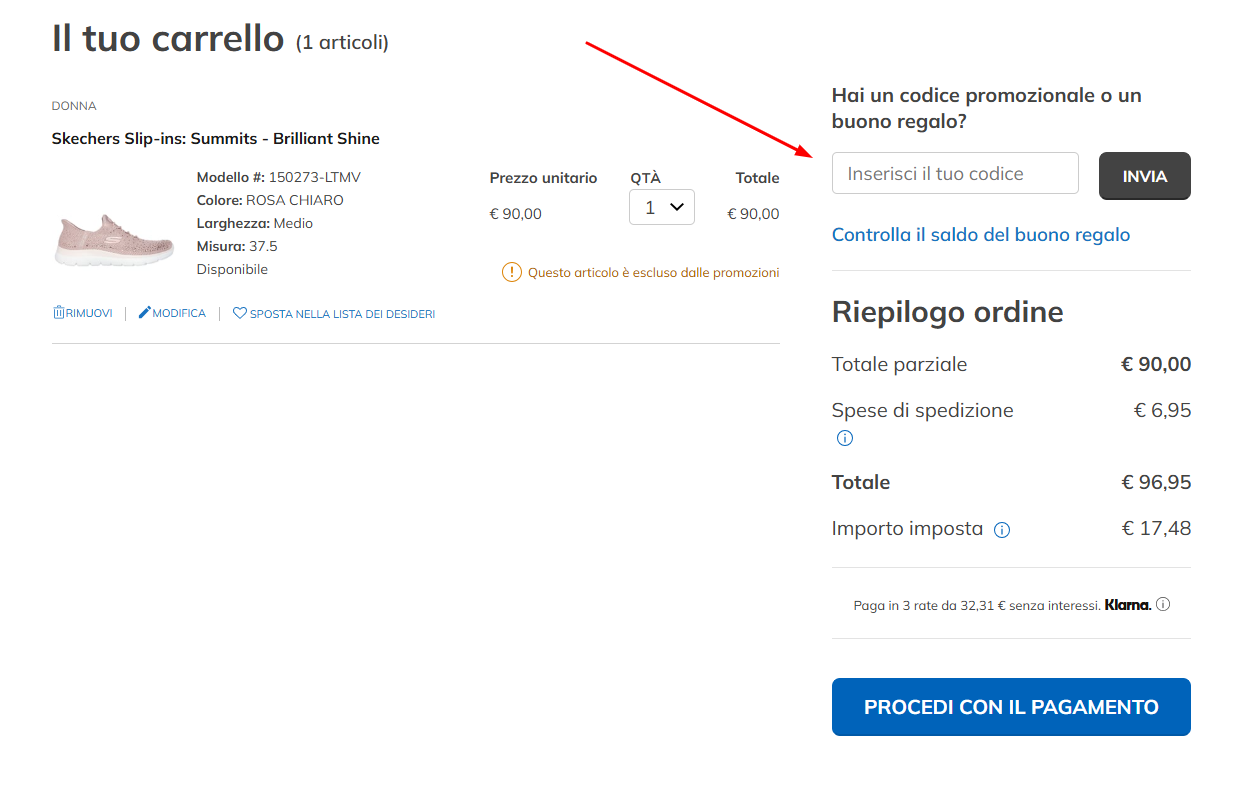Click the heart icon beside wishlist option
Viewport: 1255px width, 793px height.
[238, 313]
